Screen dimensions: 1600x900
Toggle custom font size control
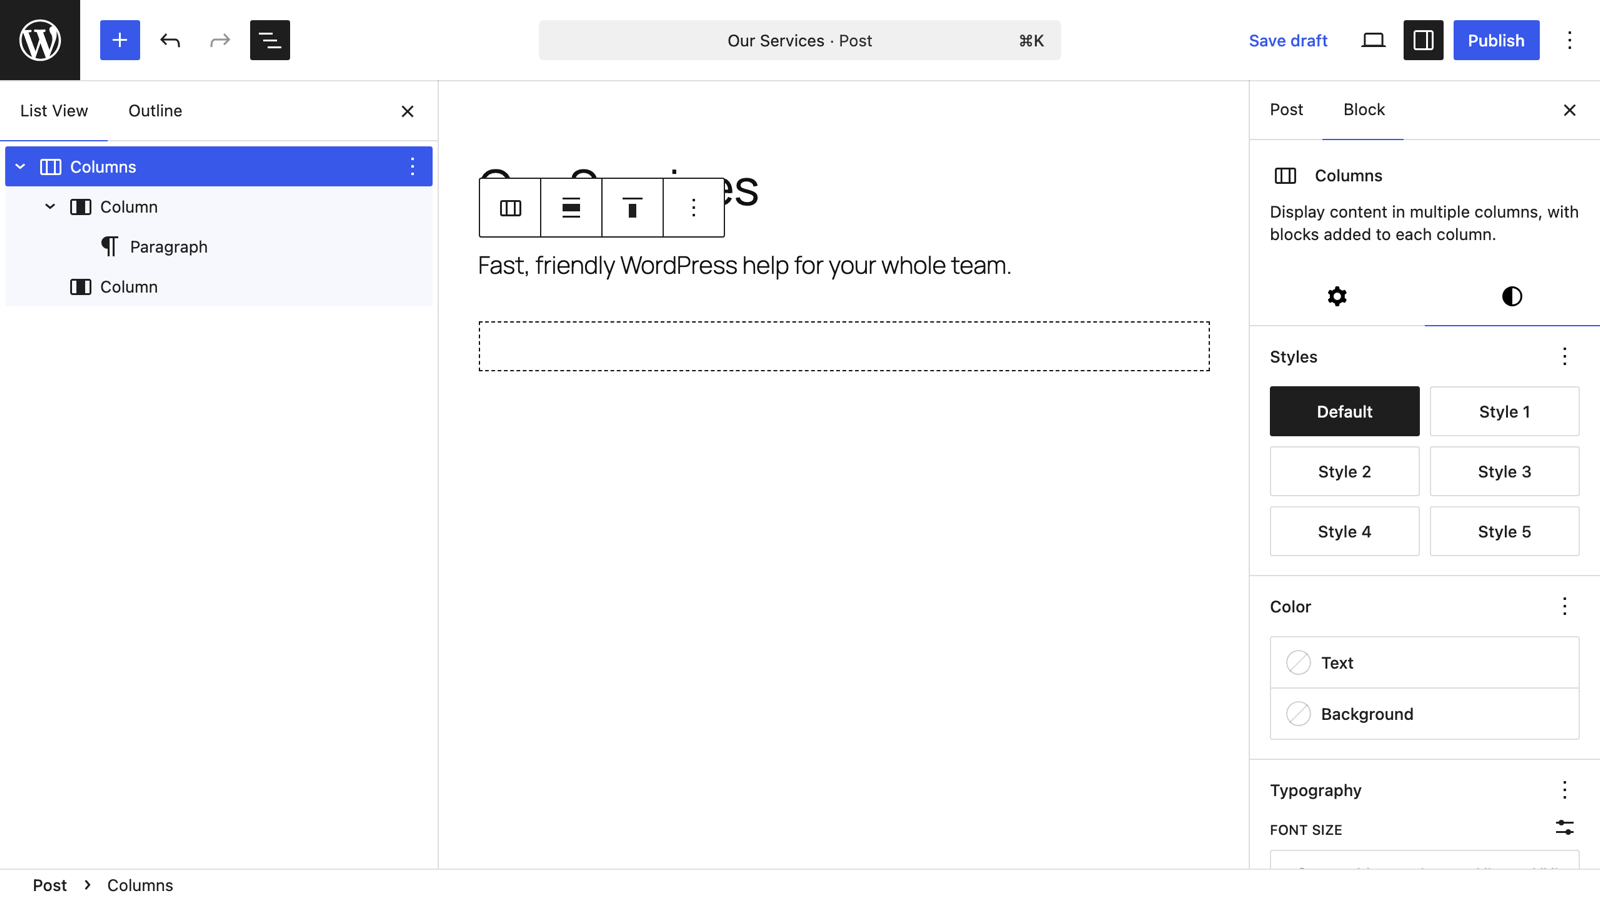[x=1565, y=828]
